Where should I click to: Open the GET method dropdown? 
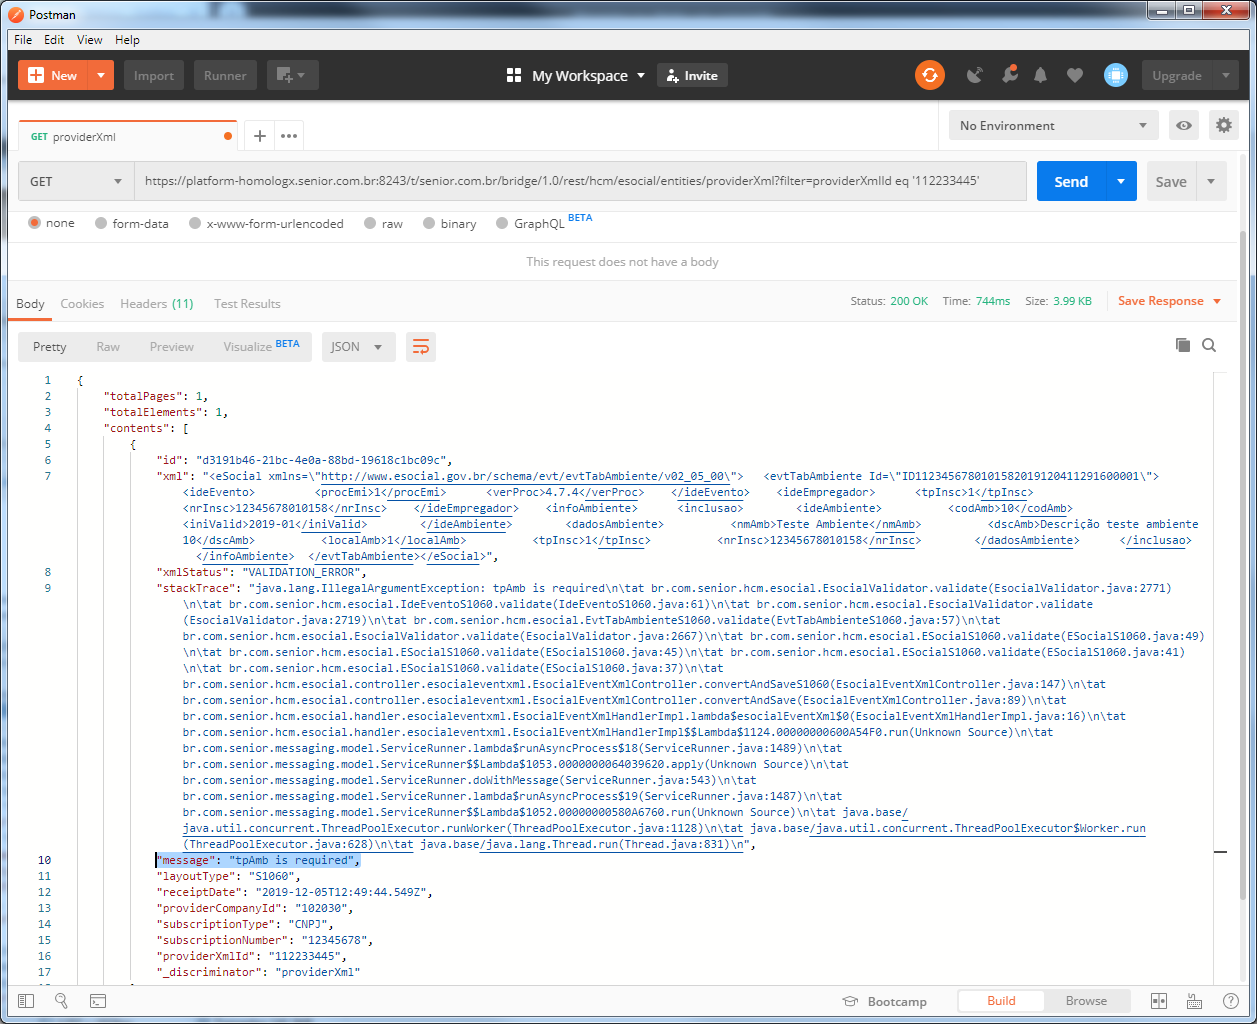click(x=76, y=181)
